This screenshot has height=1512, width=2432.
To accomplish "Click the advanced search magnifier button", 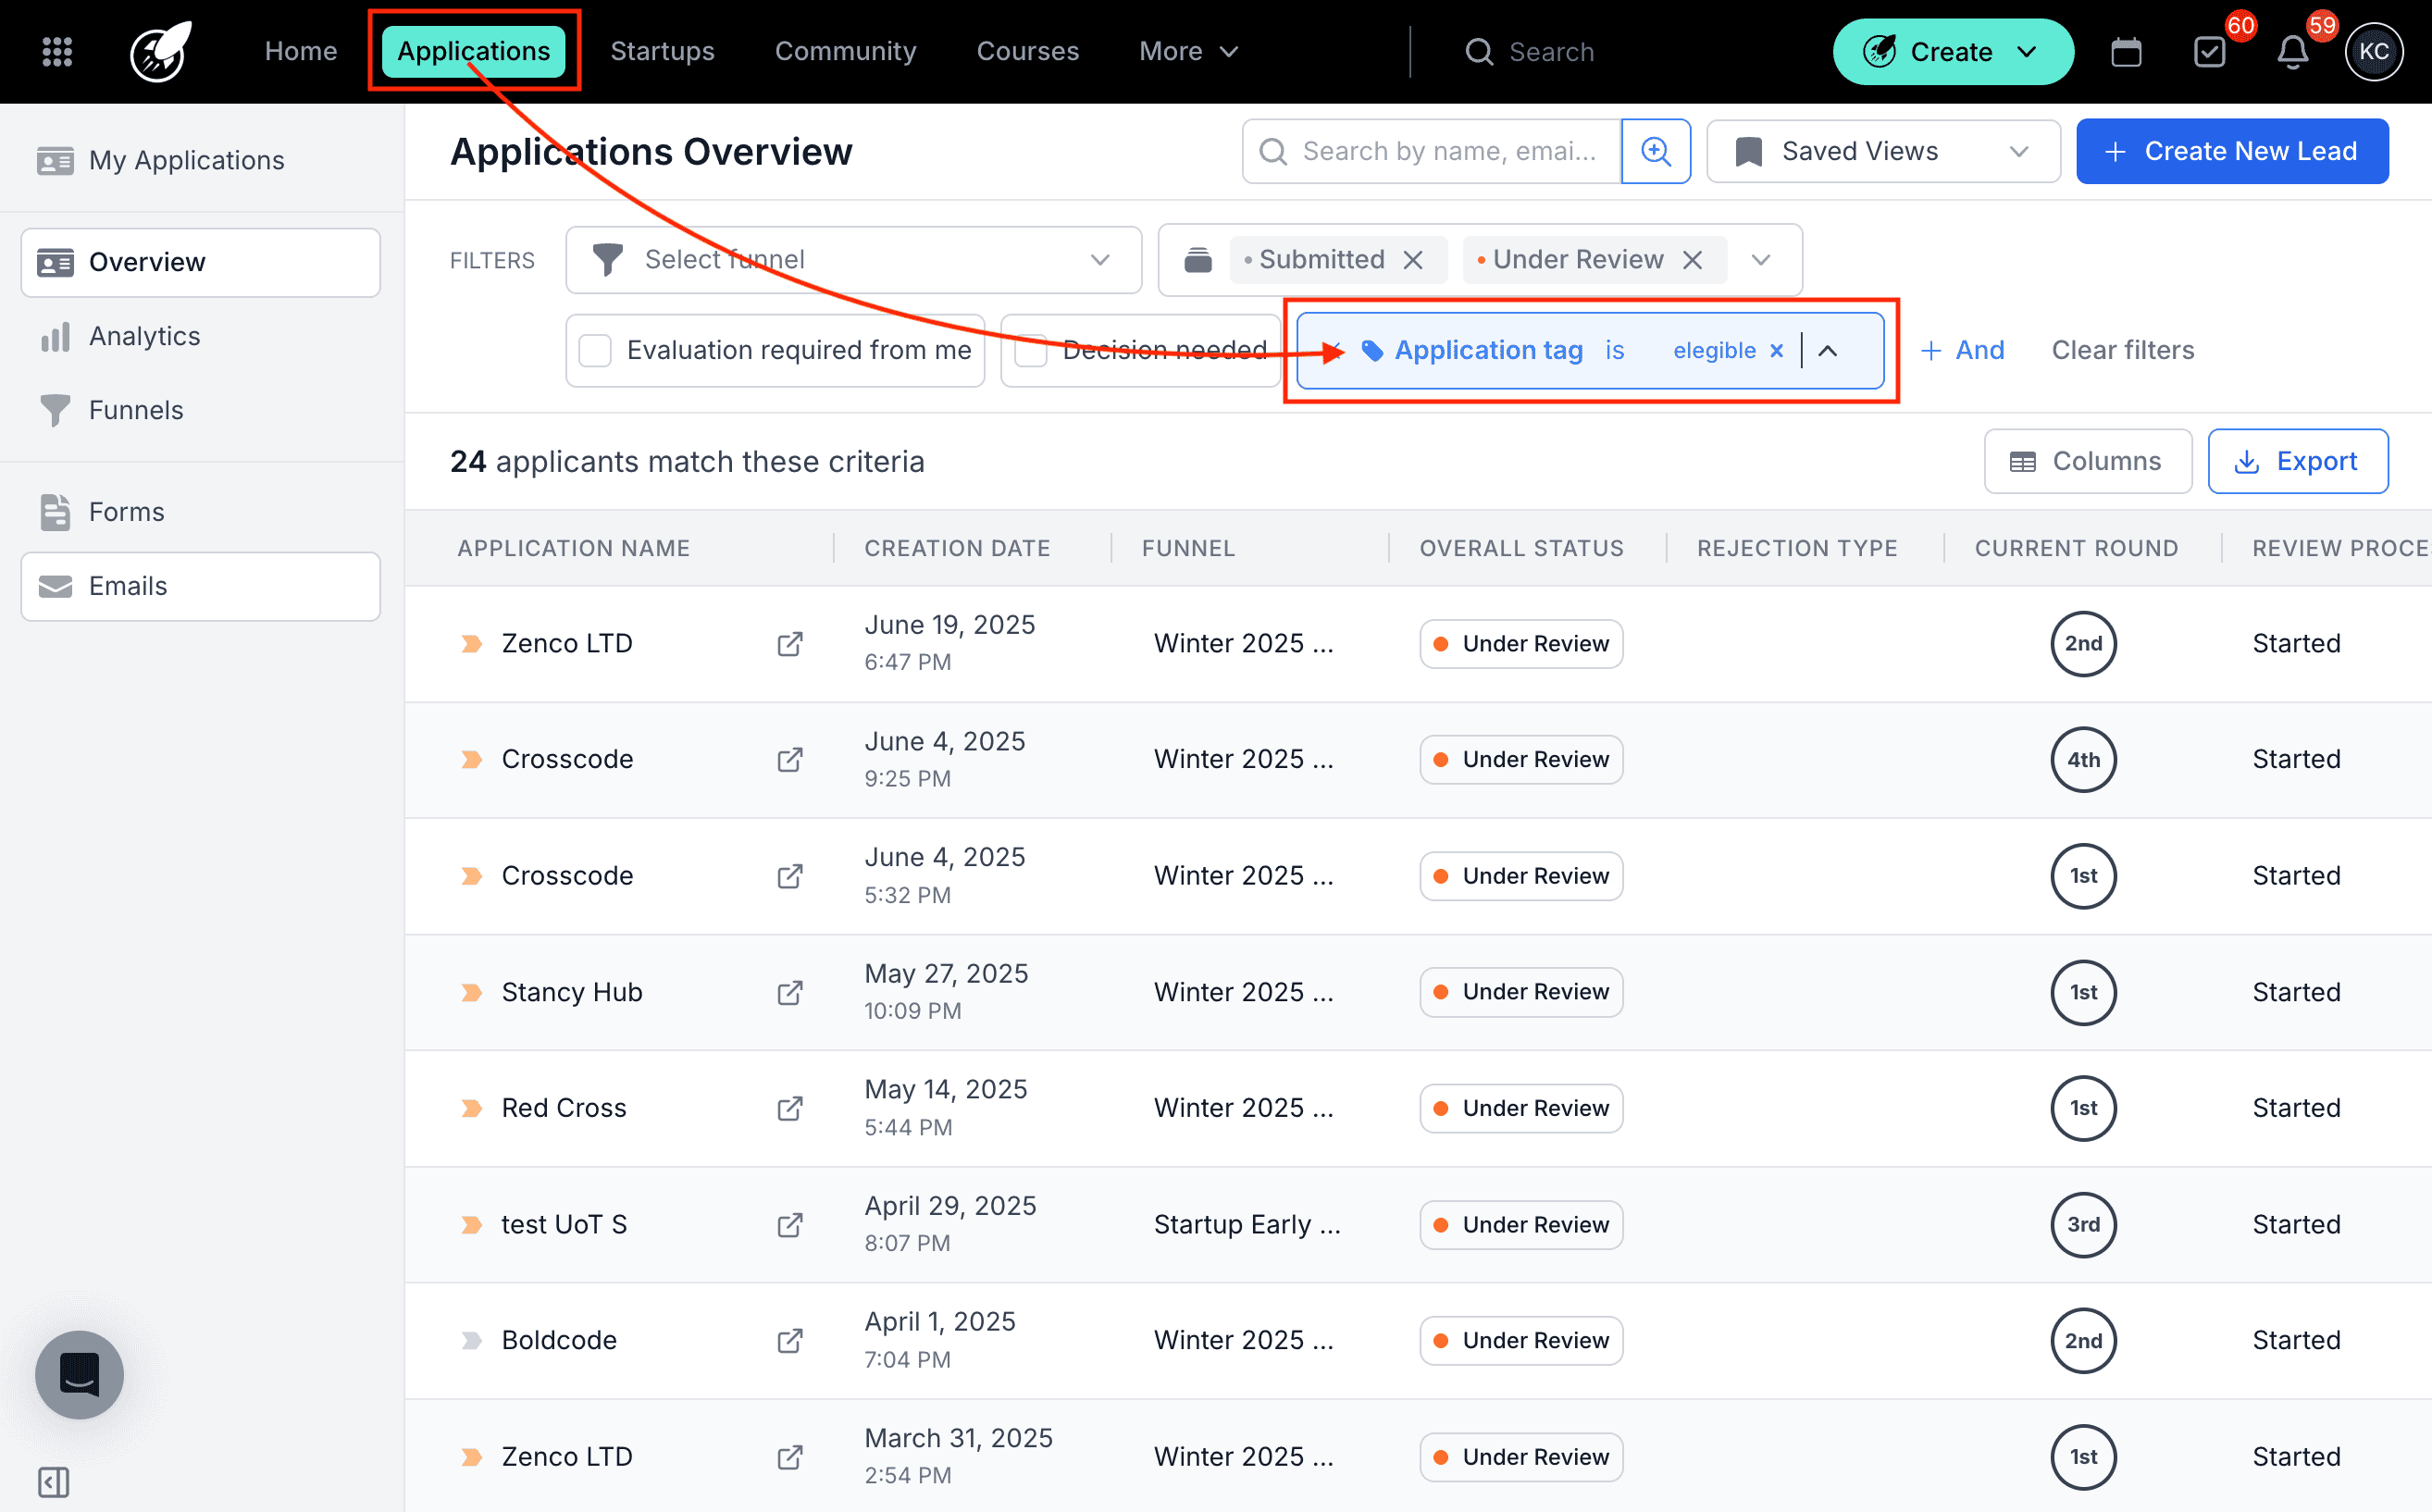I will (x=1655, y=151).
